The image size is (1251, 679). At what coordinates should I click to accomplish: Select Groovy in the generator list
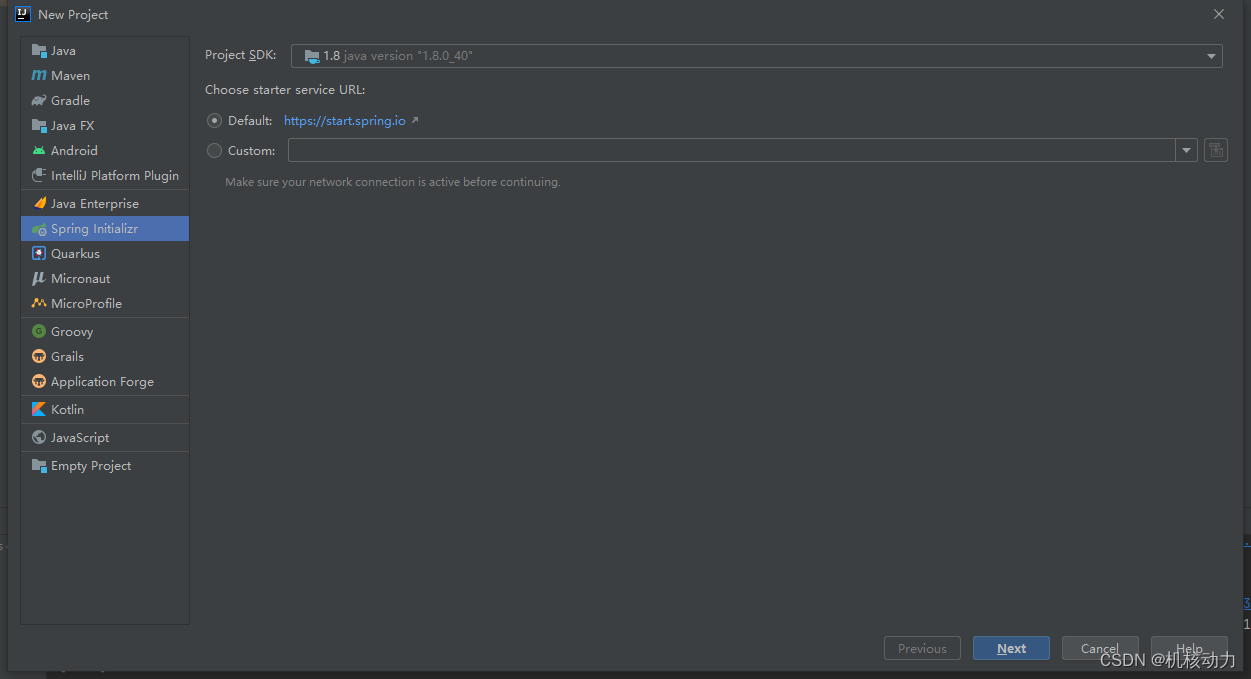(x=105, y=332)
